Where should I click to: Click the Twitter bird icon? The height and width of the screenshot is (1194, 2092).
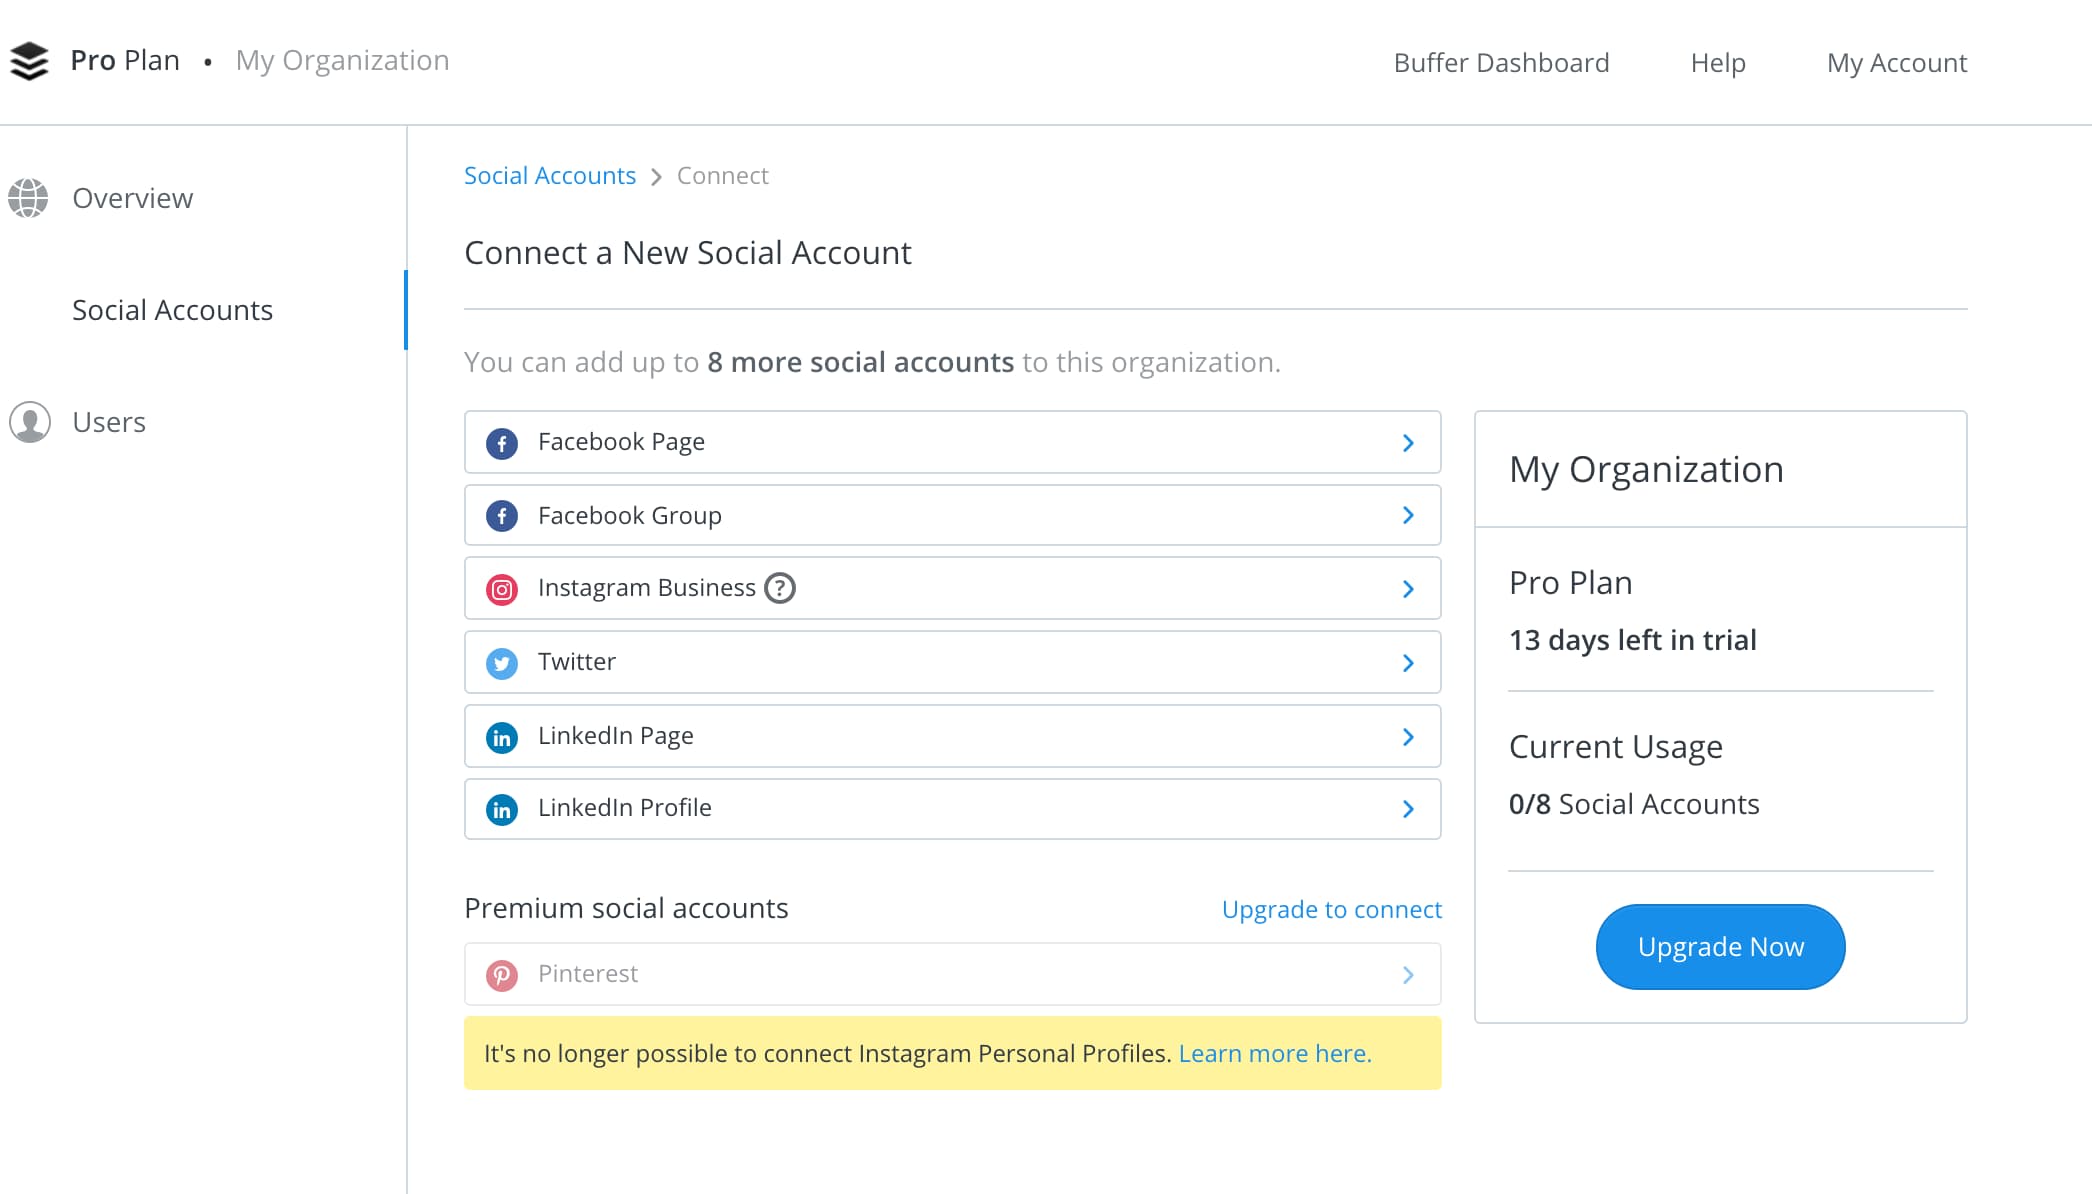pos(502,663)
